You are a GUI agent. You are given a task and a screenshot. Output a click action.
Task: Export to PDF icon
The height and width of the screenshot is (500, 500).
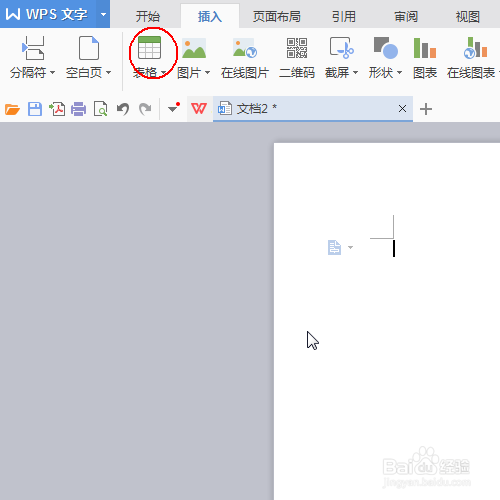[57, 109]
